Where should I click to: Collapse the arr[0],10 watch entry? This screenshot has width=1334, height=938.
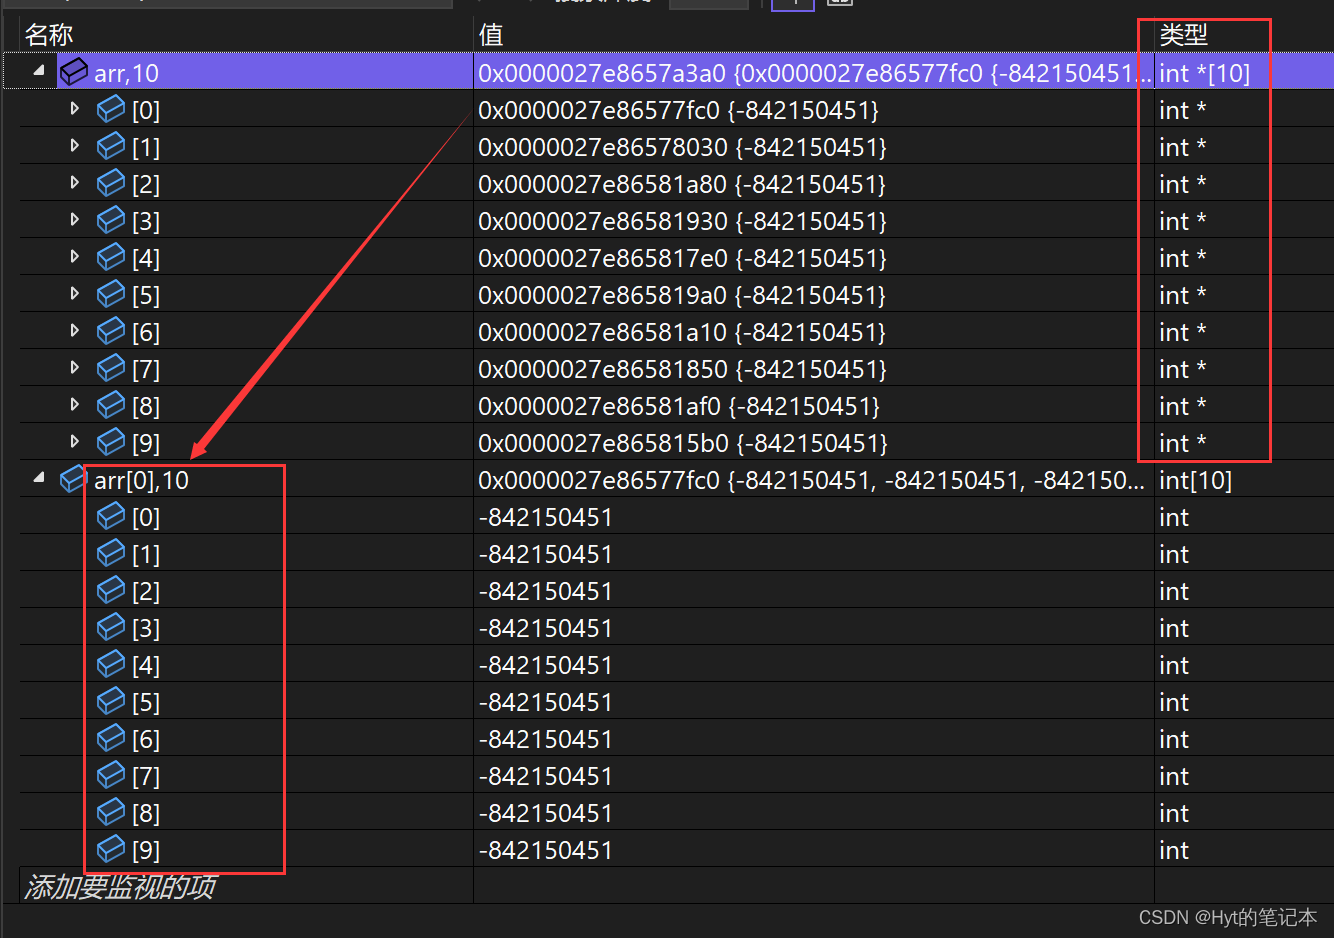(x=39, y=478)
